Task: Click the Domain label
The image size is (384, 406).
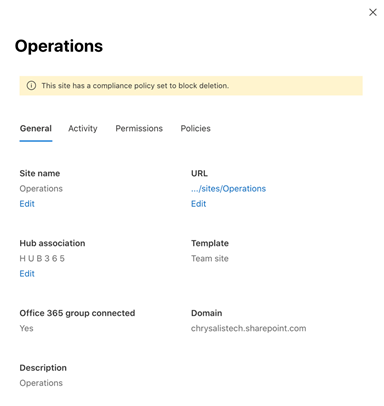Action: pos(206,313)
